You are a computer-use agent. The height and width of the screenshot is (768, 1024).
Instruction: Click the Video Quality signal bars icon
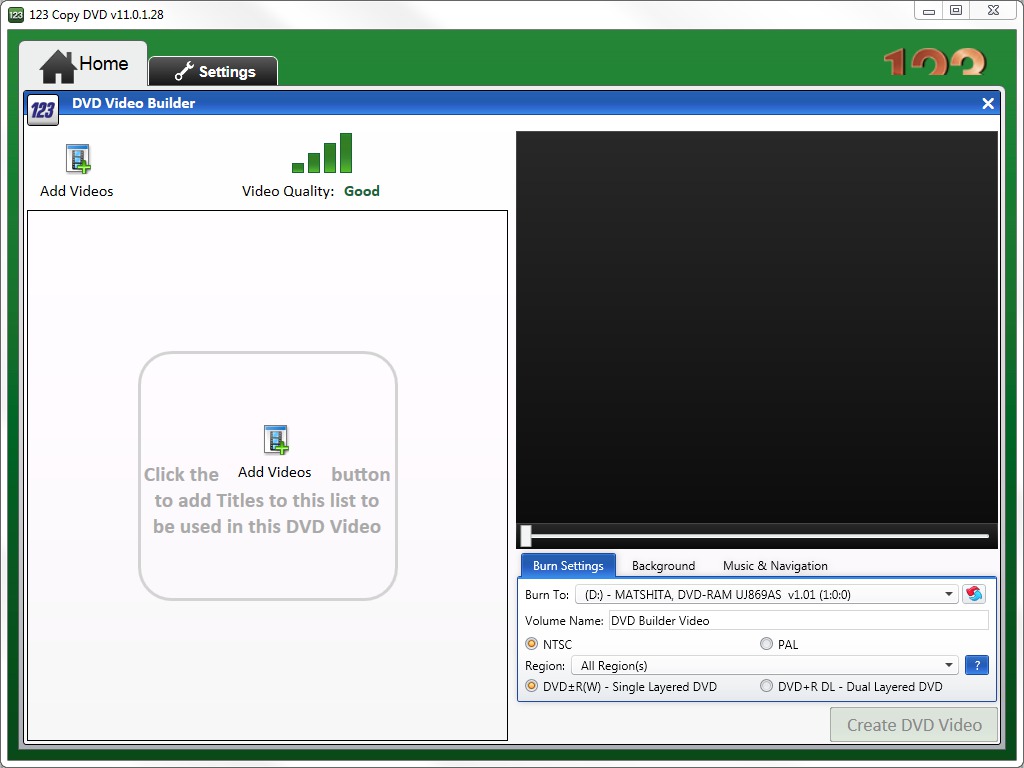pyautogui.click(x=322, y=153)
